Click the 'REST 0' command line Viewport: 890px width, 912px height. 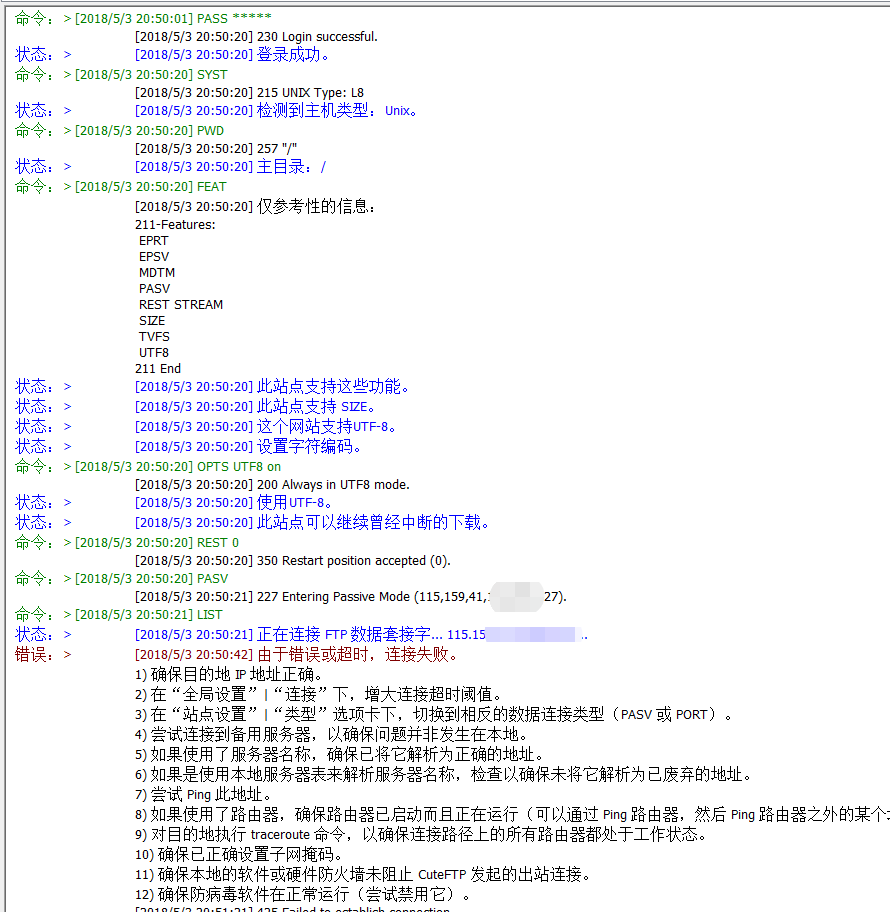click(x=127, y=543)
